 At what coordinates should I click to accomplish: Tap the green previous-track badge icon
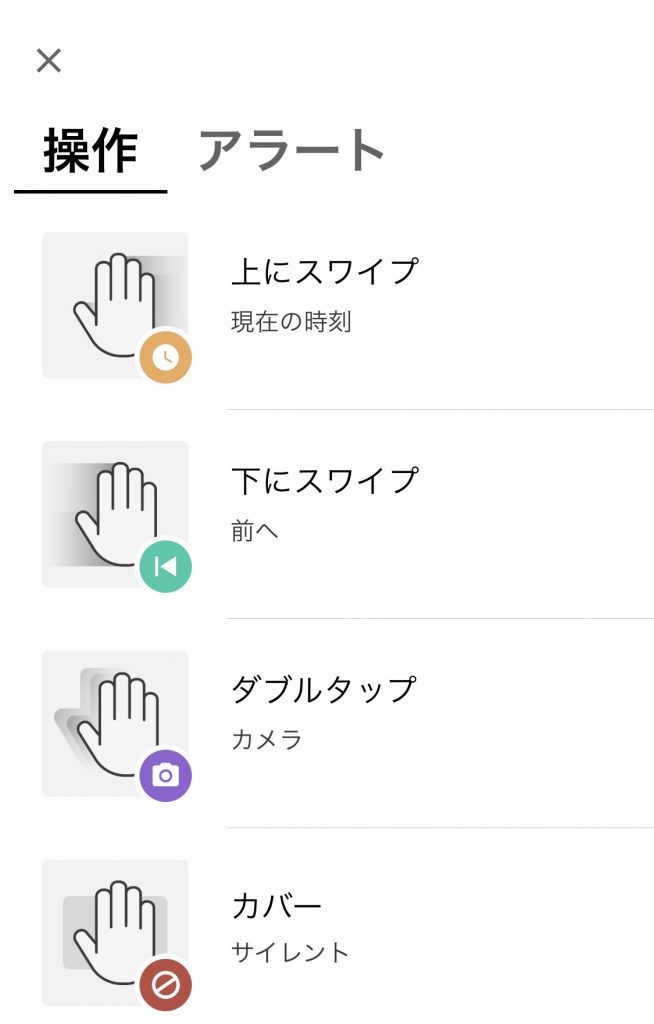point(165,566)
